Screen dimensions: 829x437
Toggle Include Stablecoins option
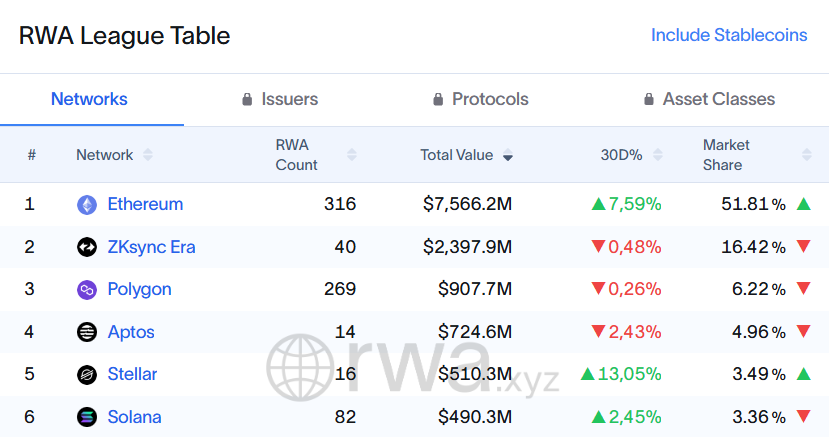729,35
